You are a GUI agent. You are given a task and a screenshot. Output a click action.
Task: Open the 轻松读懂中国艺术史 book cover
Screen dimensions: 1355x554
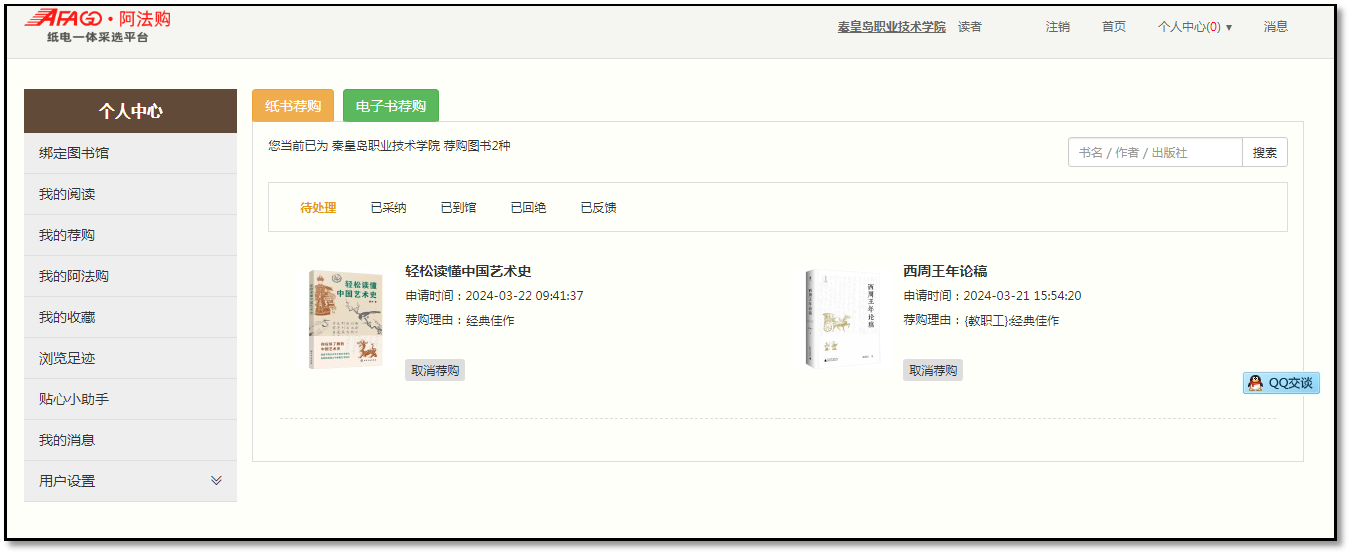point(345,319)
